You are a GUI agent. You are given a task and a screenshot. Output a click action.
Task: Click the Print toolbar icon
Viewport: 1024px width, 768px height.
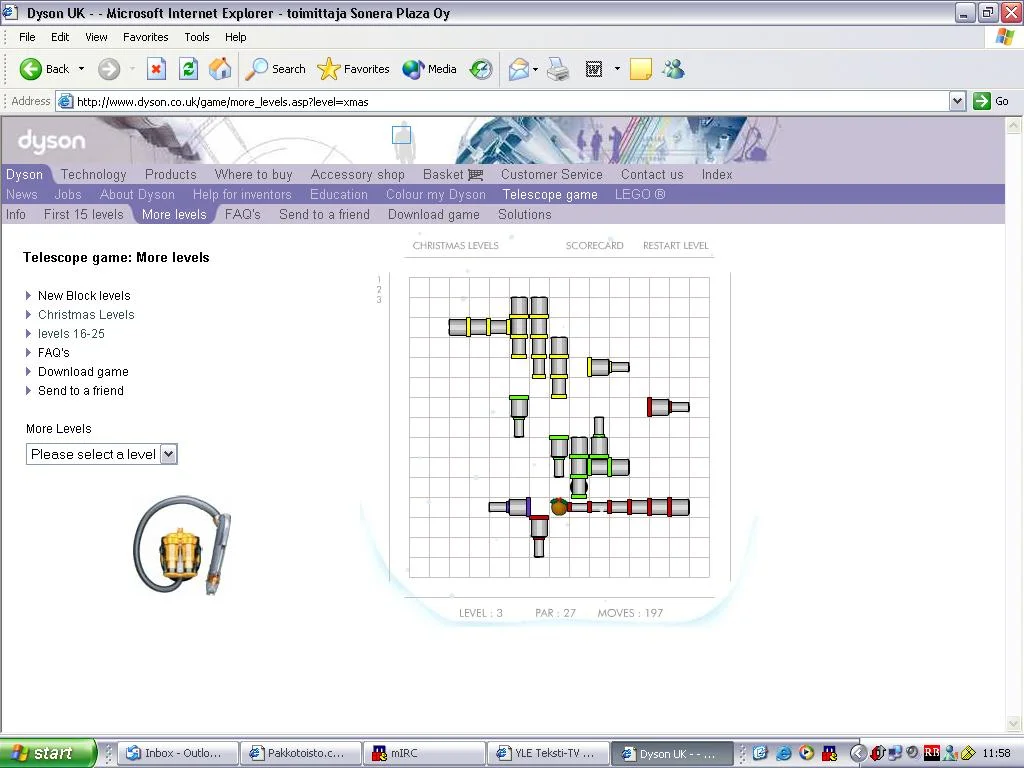coord(558,69)
